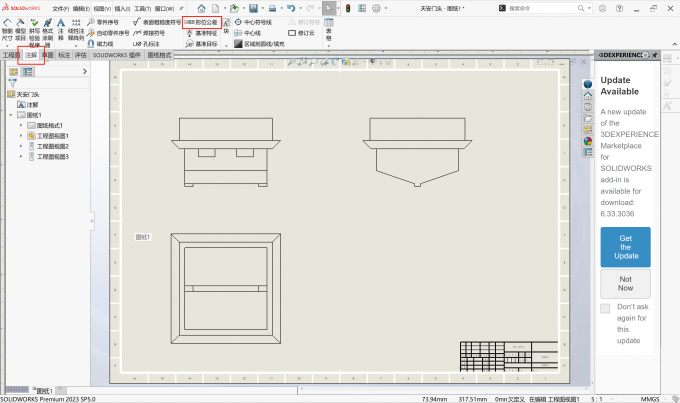Viewport: 680px width, 403px height.
Task: Open the 表格 tables tool
Action: click(329, 29)
